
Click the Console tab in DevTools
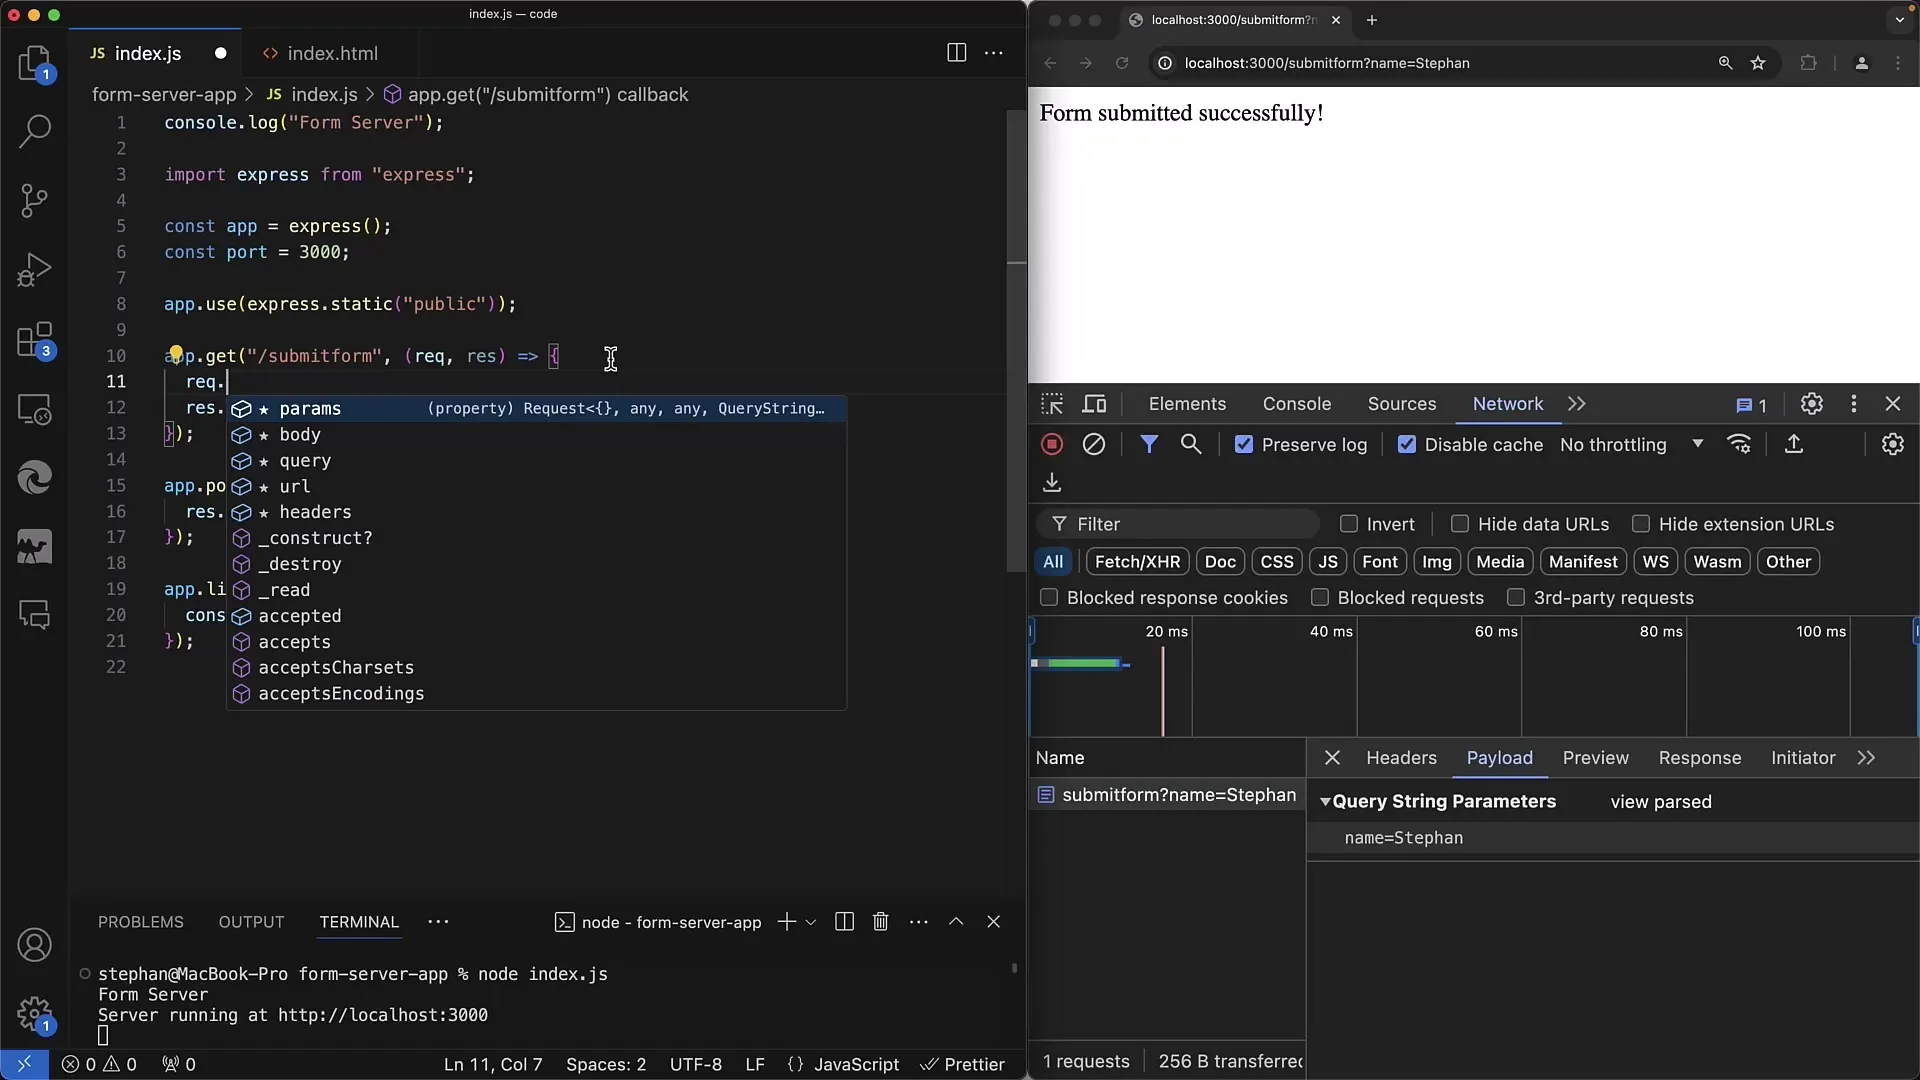click(x=1296, y=404)
